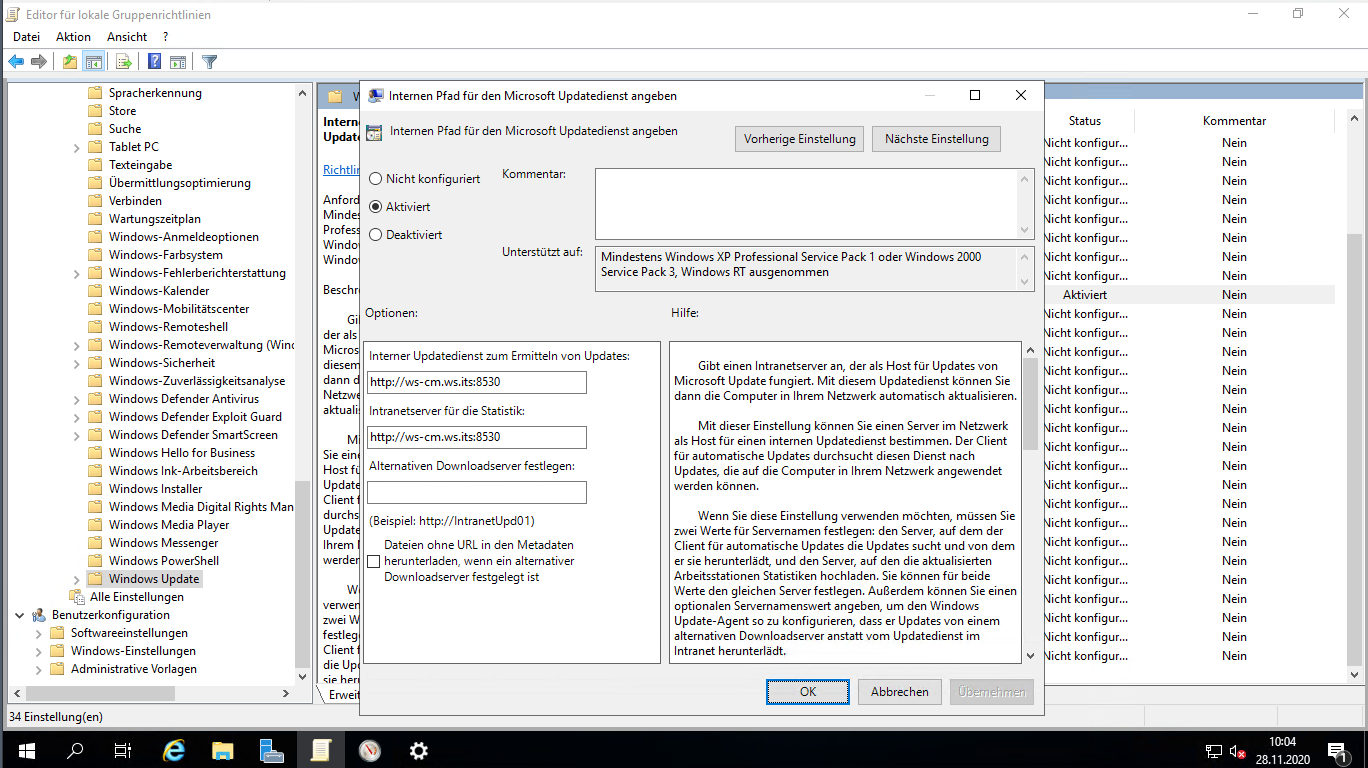
Task: Expand the Windows-Fehlerberichterstattung node
Action: (x=77, y=273)
